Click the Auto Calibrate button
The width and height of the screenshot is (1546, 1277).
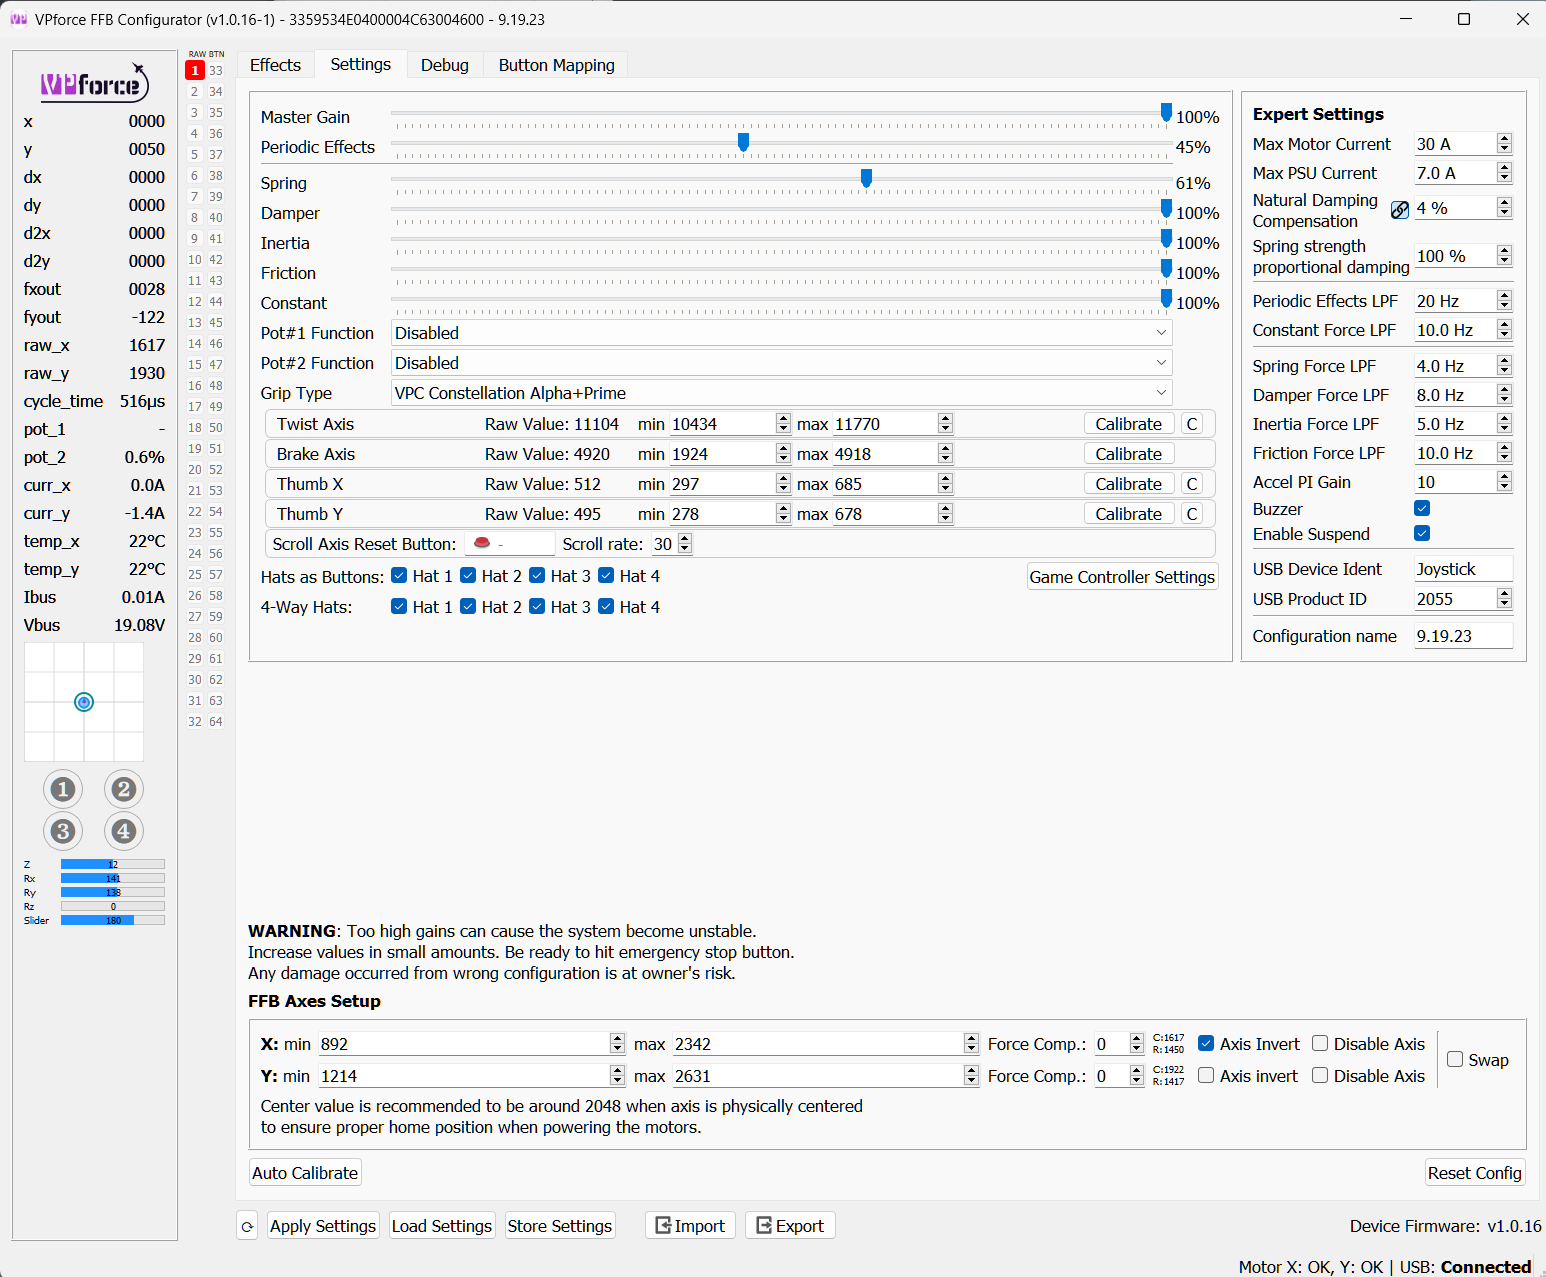pos(305,1173)
